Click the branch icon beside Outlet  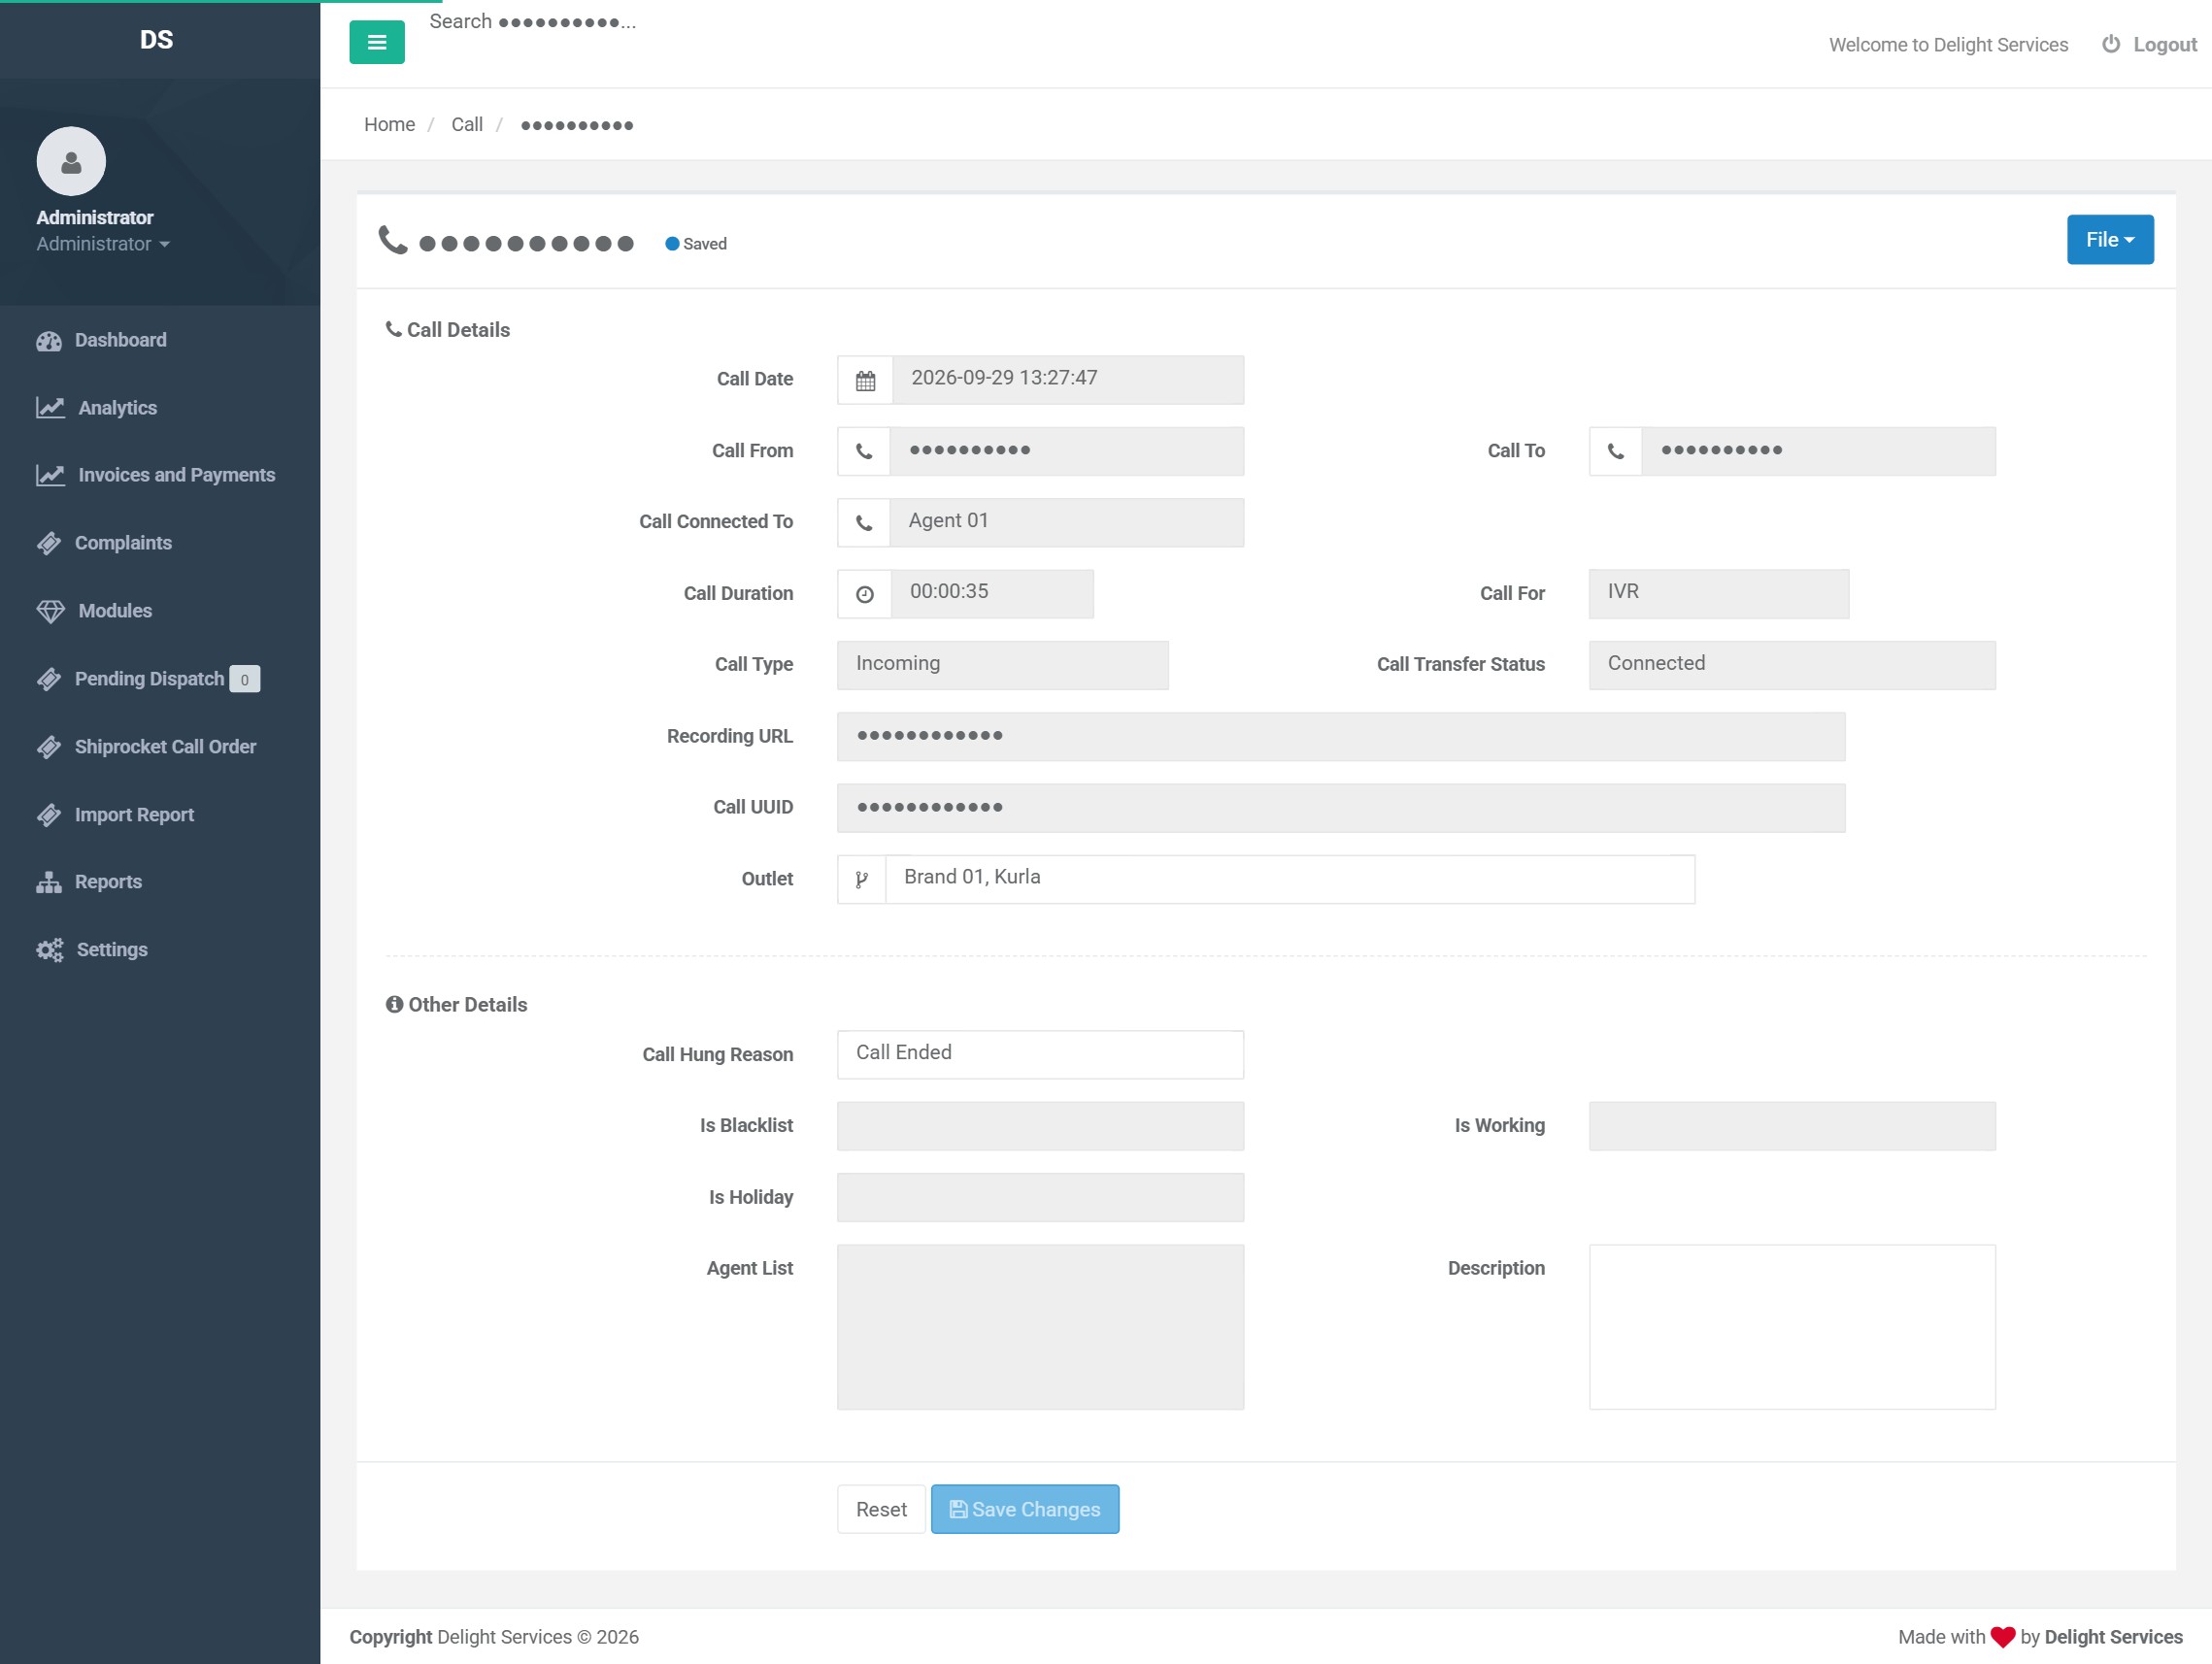tap(862, 880)
